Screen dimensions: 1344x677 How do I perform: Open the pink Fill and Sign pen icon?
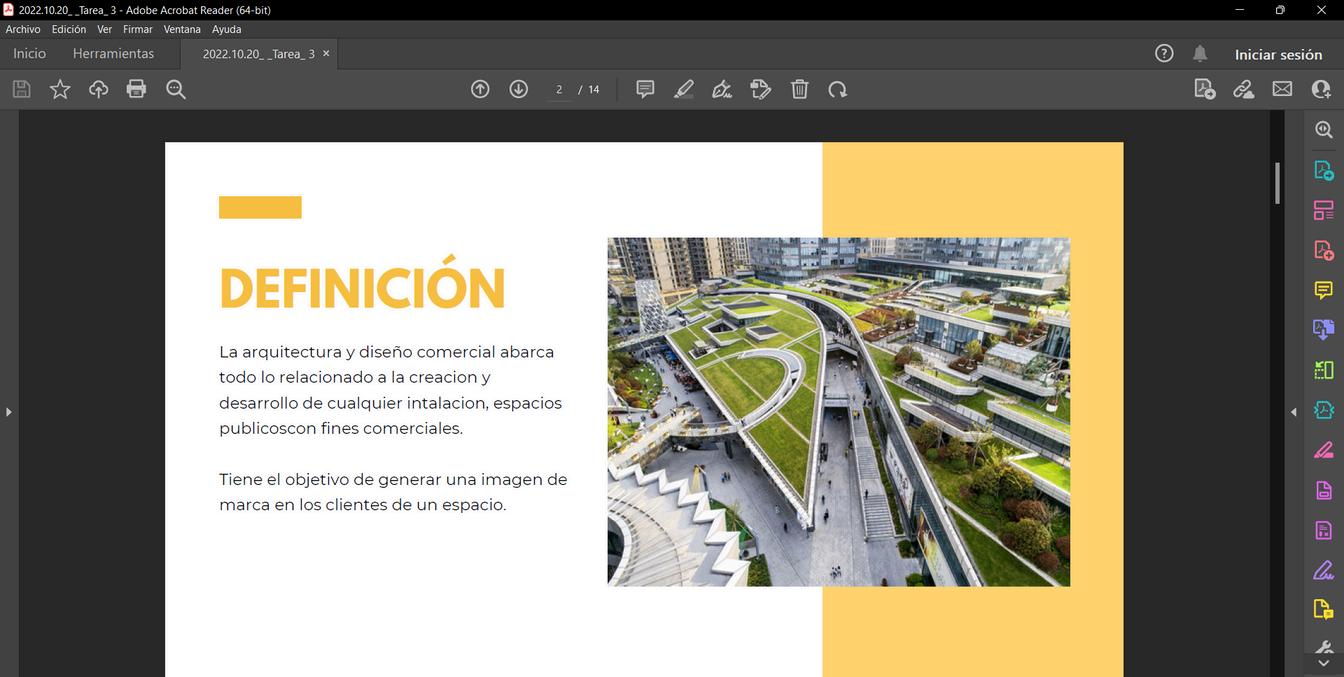pyautogui.click(x=1324, y=450)
